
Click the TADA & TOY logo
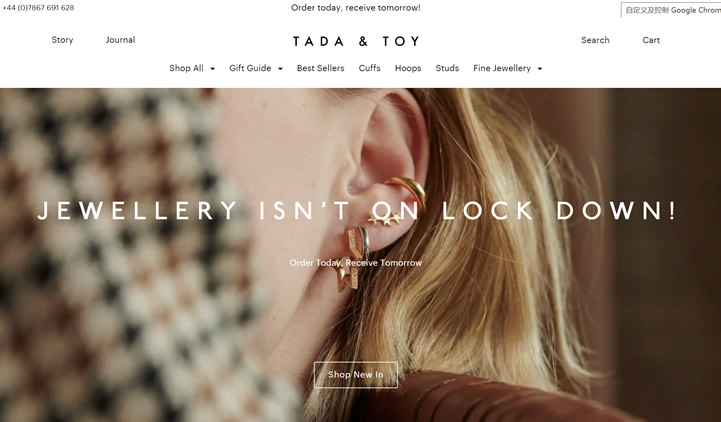pos(356,41)
